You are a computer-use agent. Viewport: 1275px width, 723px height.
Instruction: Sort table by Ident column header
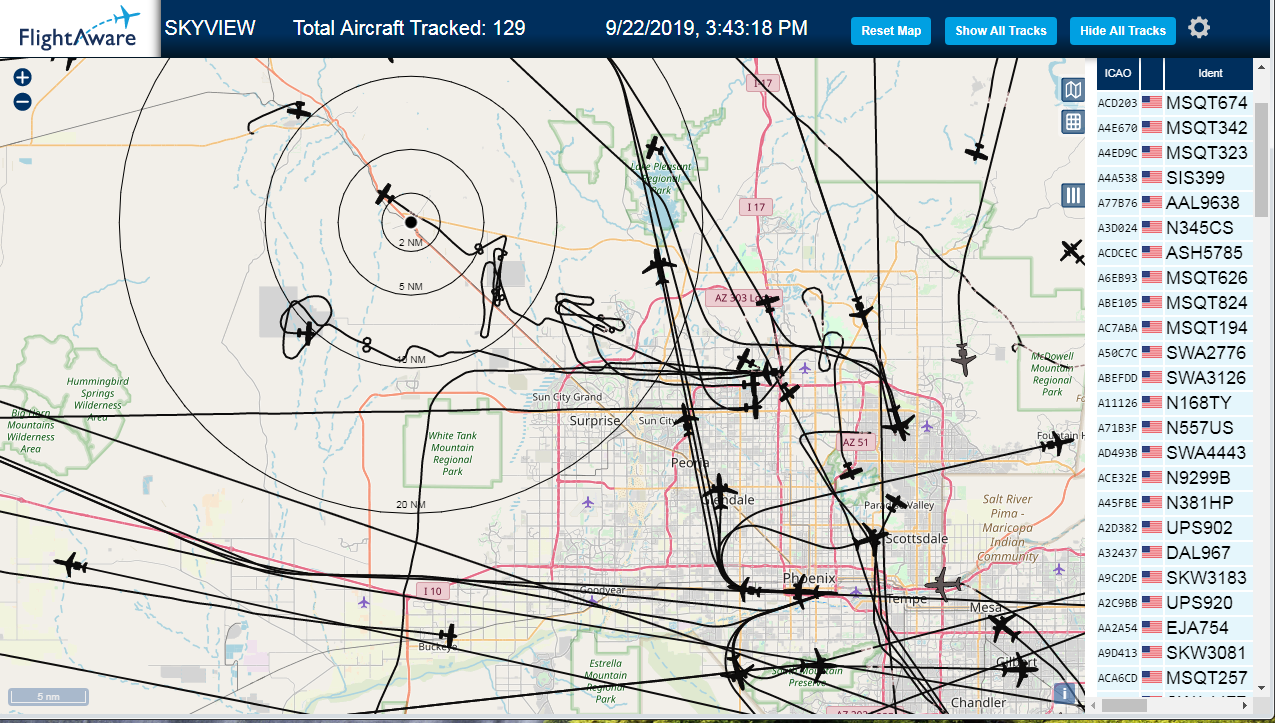pyautogui.click(x=1210, y=74)
